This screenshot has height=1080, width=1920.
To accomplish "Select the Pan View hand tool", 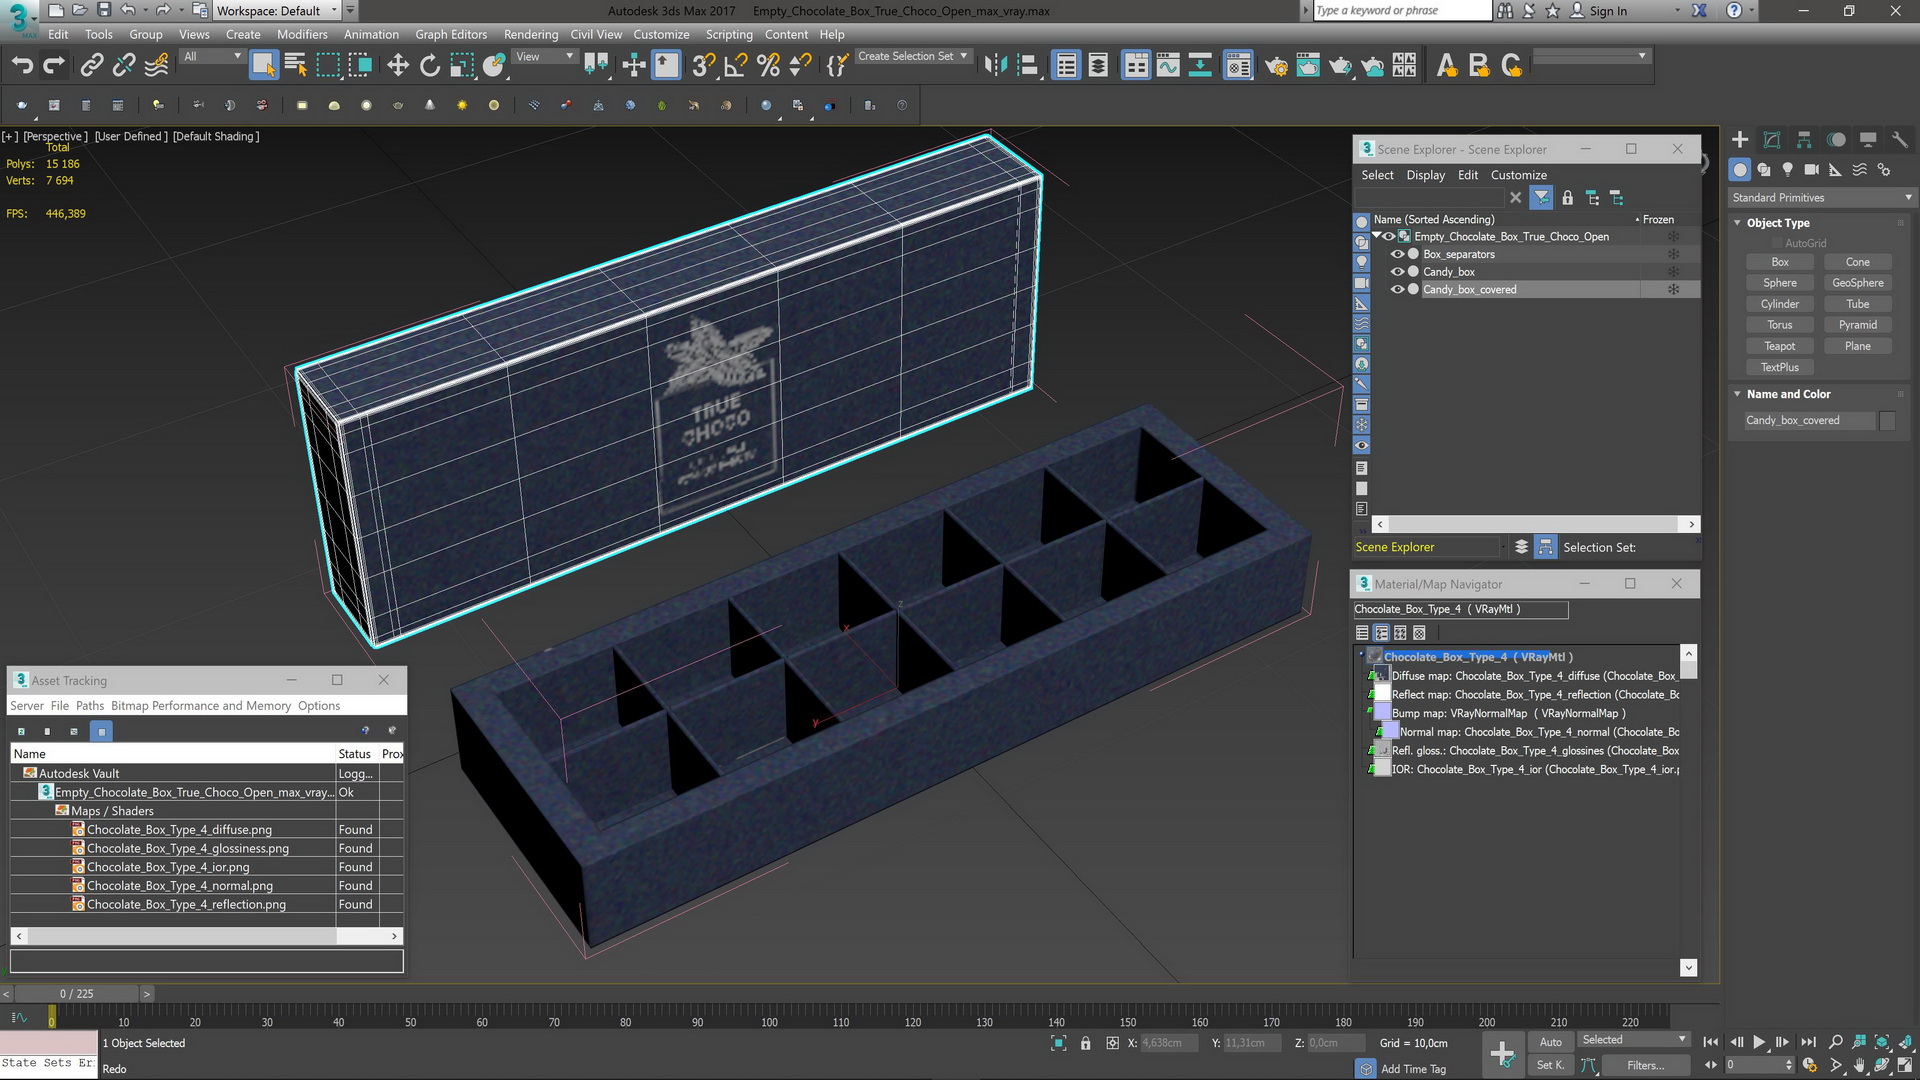I will (x=1859, y=1066).
